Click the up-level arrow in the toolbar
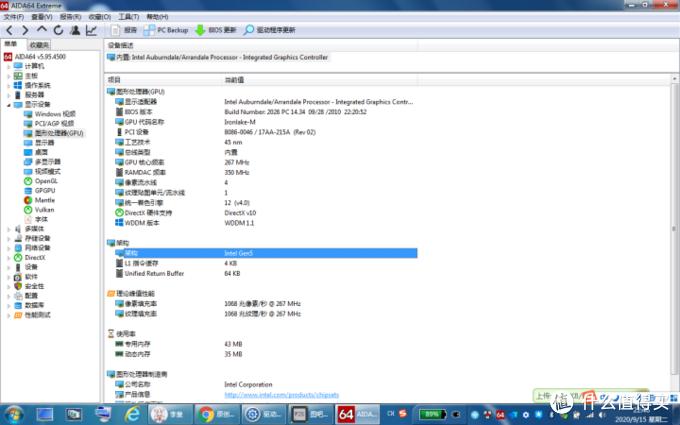The image size is (680, 425). [x=42, y=29]
